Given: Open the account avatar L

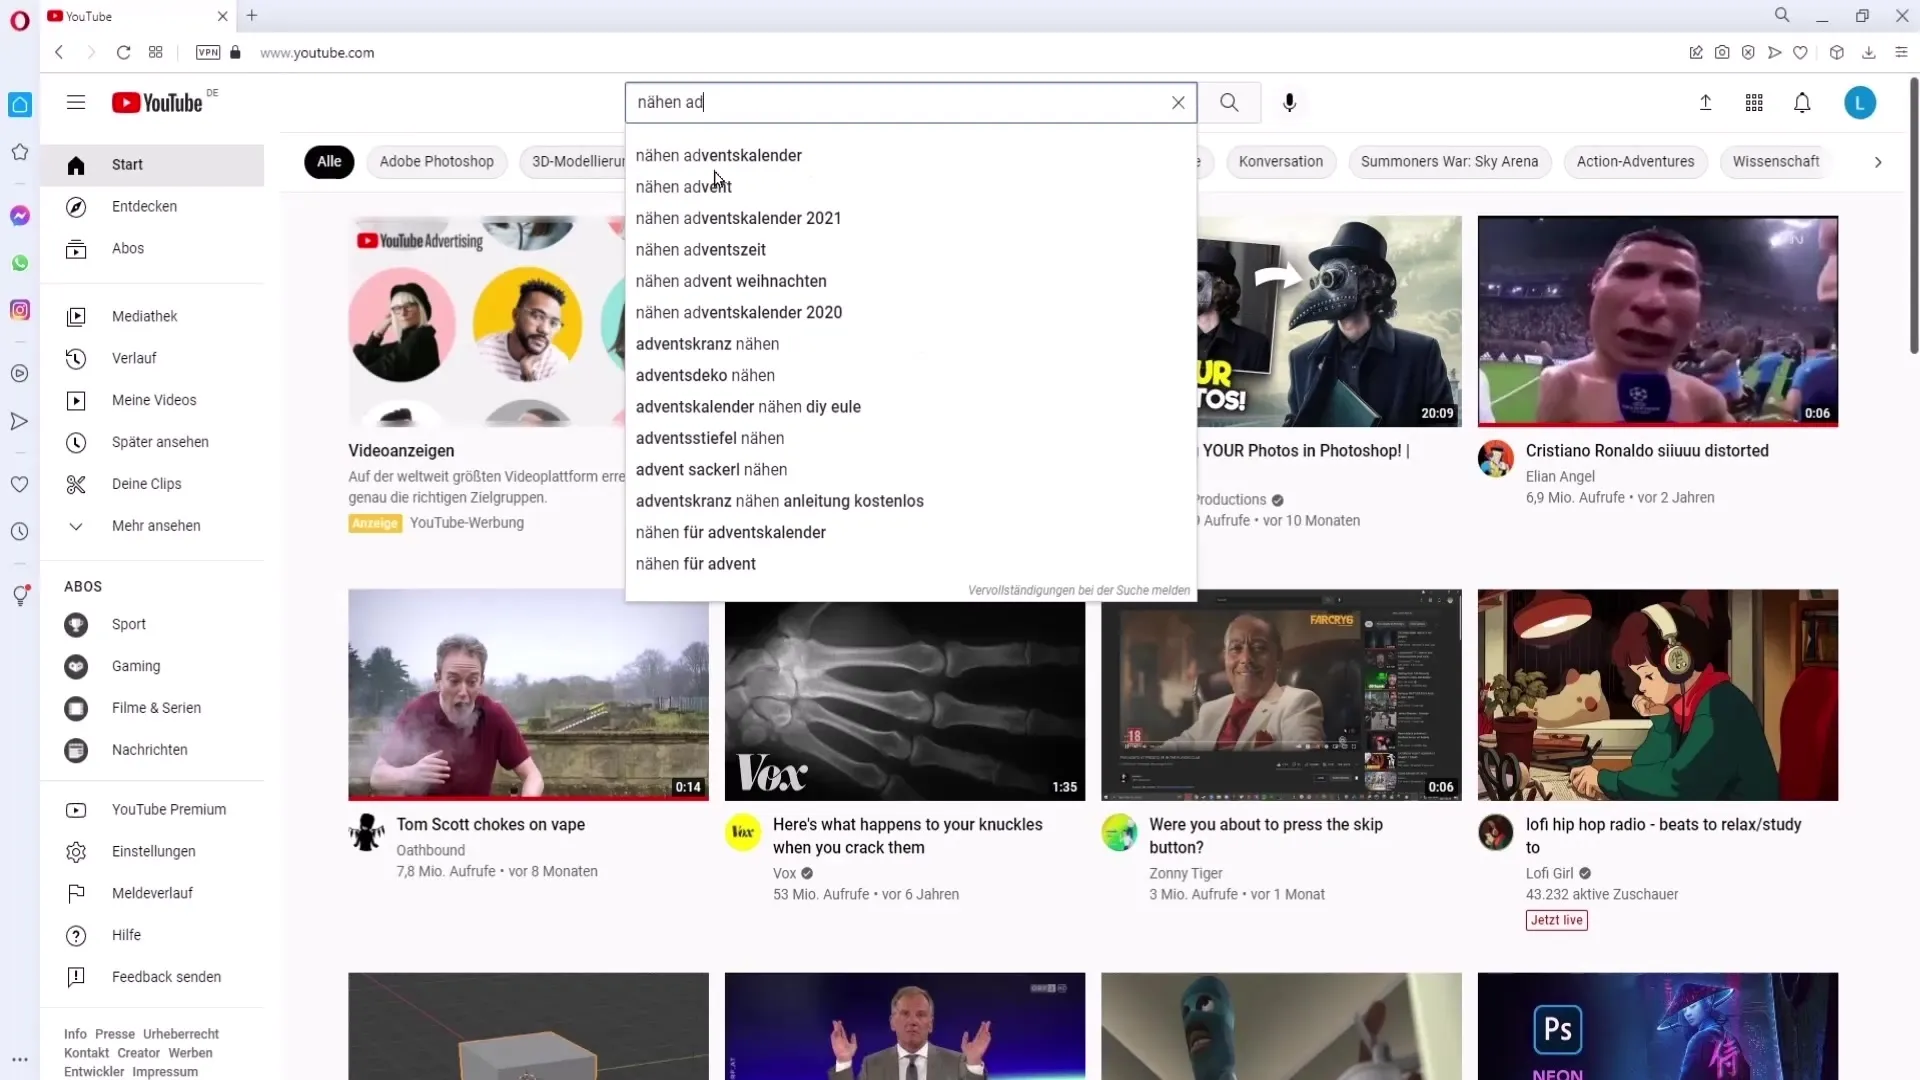Looking at the screenshot, I should tap(1860, 102).
